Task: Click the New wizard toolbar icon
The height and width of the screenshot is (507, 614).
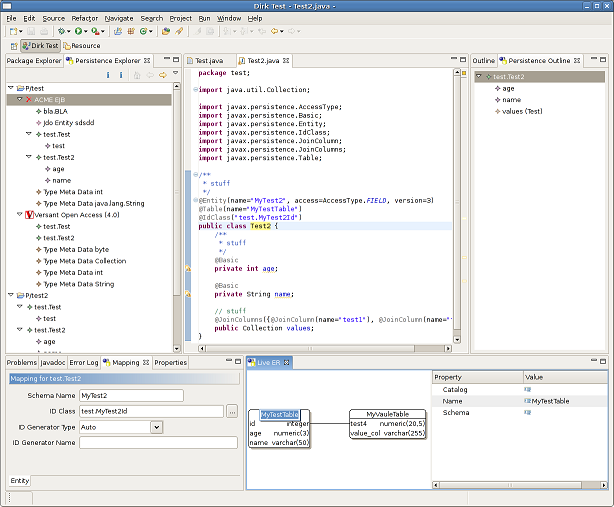Action: [x=13, y=31]
